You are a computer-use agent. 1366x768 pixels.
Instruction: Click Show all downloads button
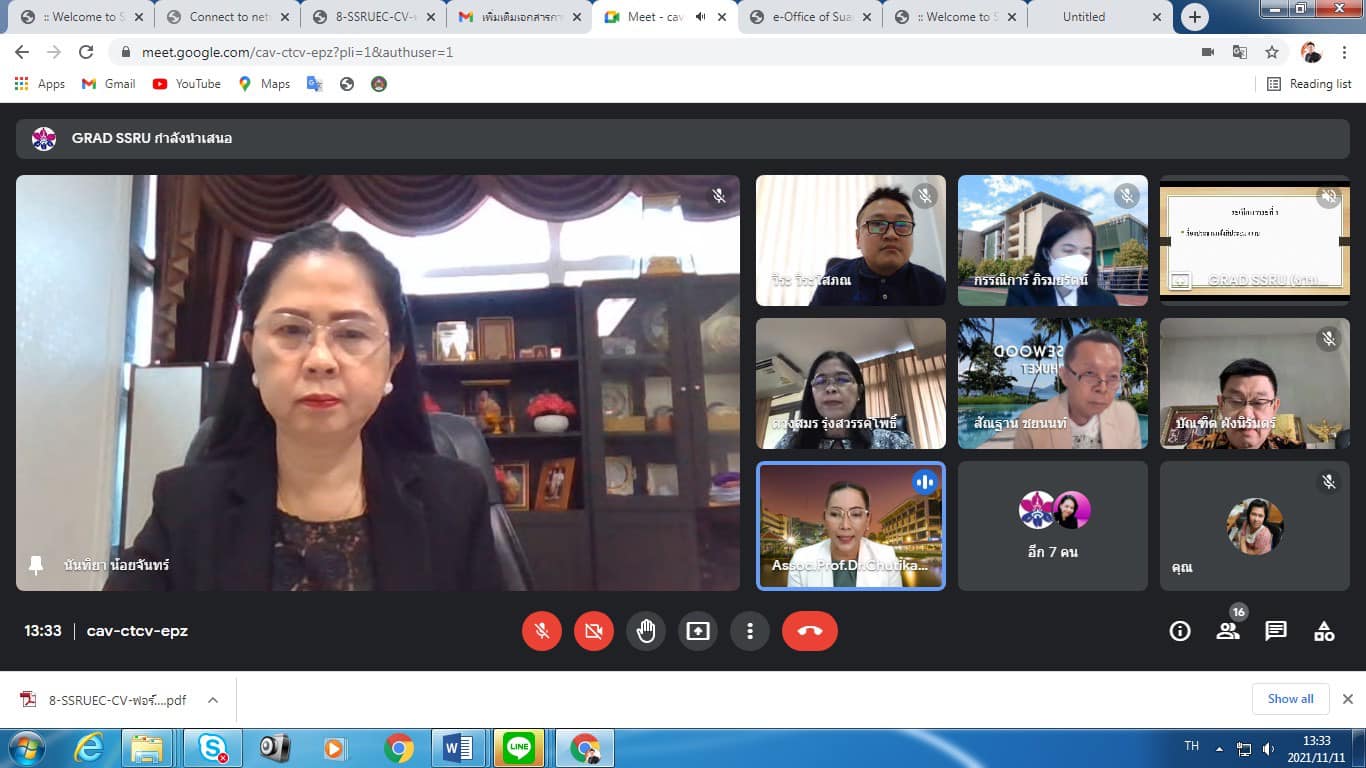click(x=1290, y=699)
